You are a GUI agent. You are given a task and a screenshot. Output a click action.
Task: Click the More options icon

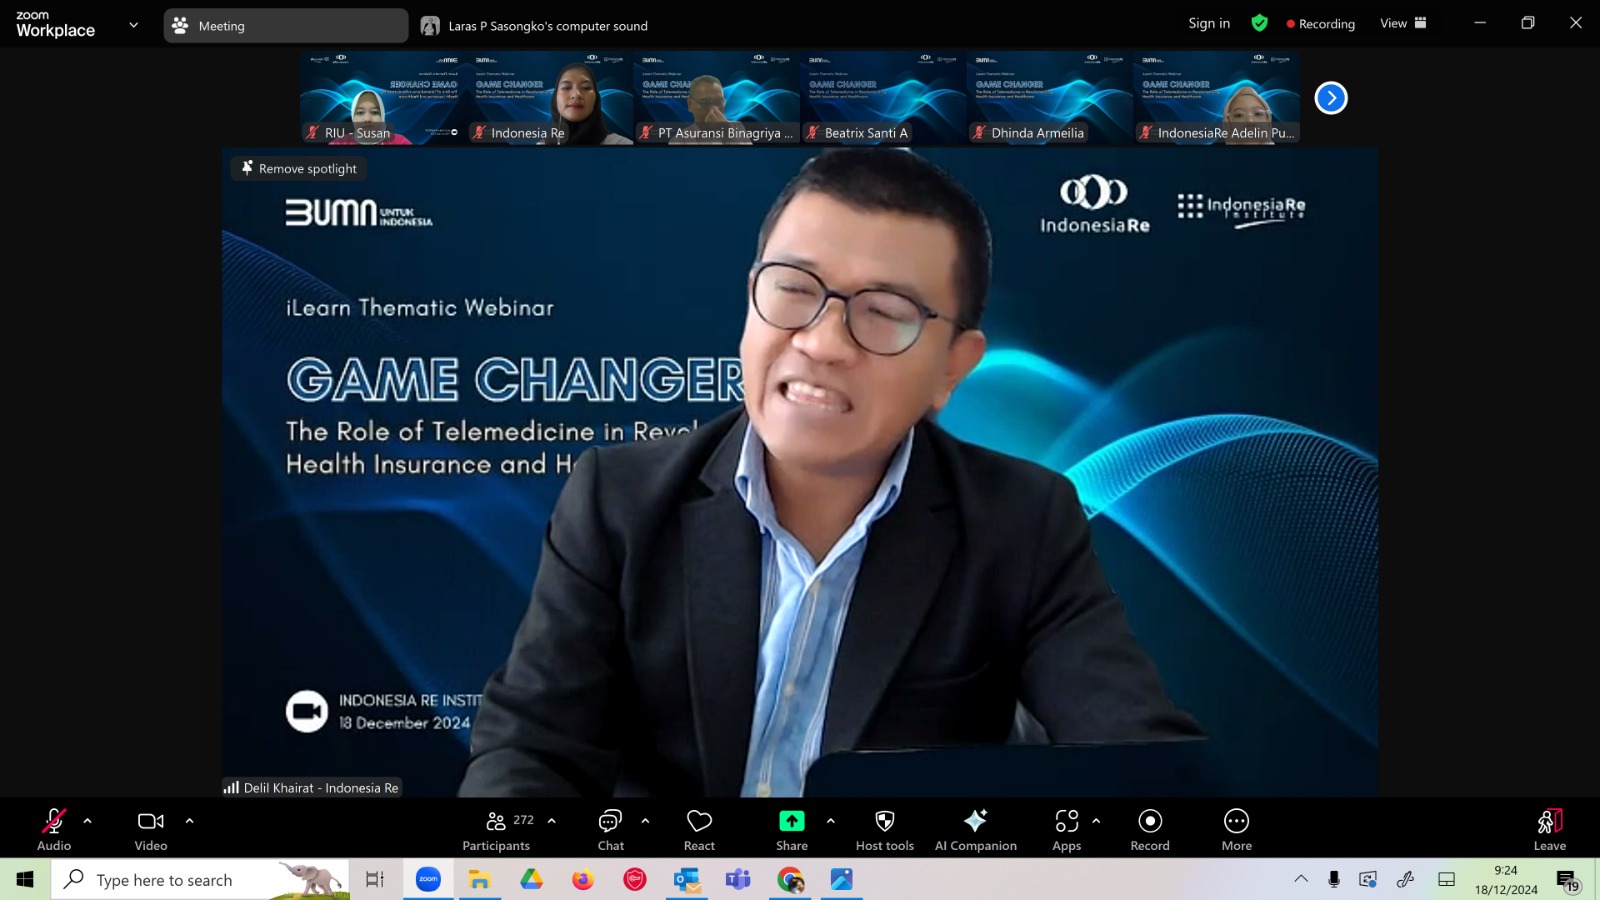point(1236,821)
